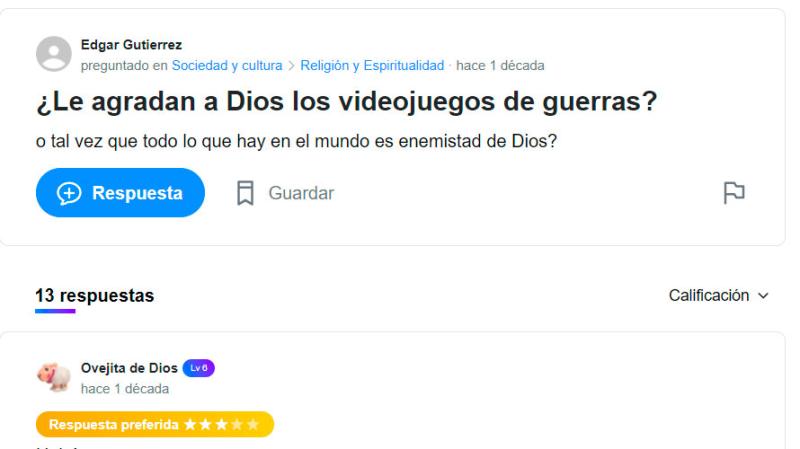Open the Religión y Espiritualidad link
Screen dimensions: 800x449
click(x=372, y=66)
